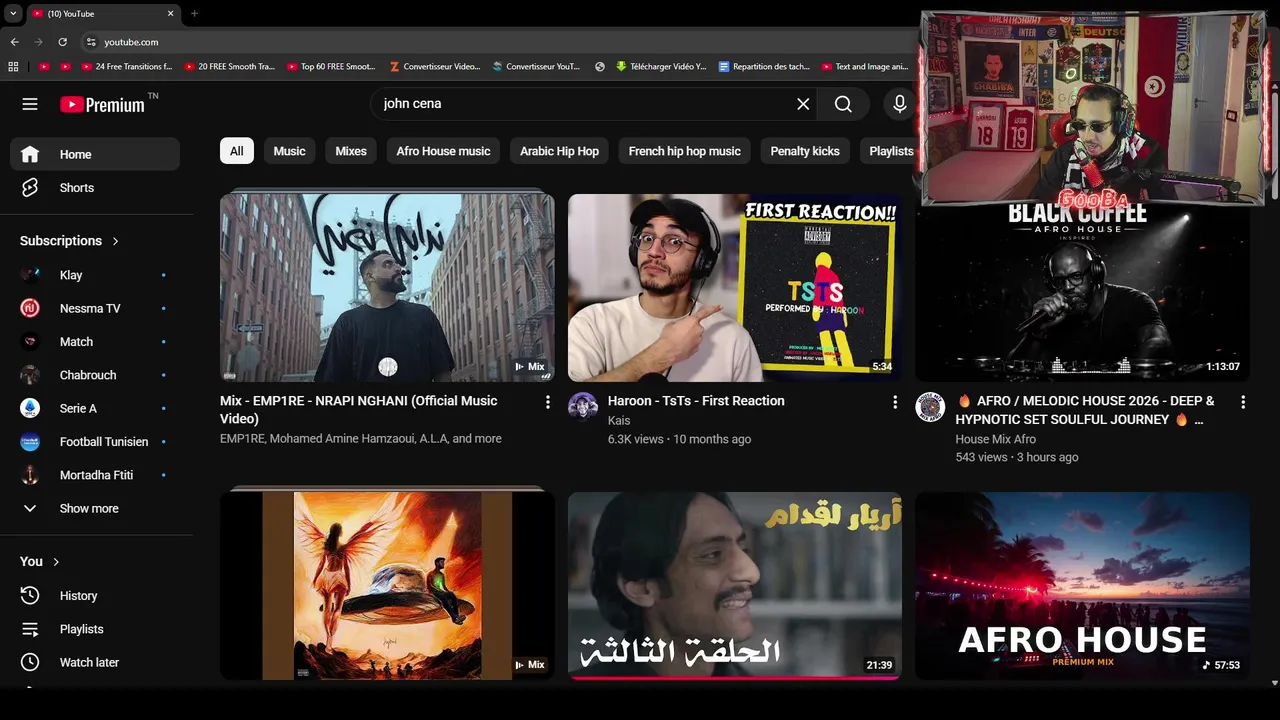Screen dimensions: 1280x720
Task: Open bookmark Repartition des tach...
Action: (x=764, y=67)
